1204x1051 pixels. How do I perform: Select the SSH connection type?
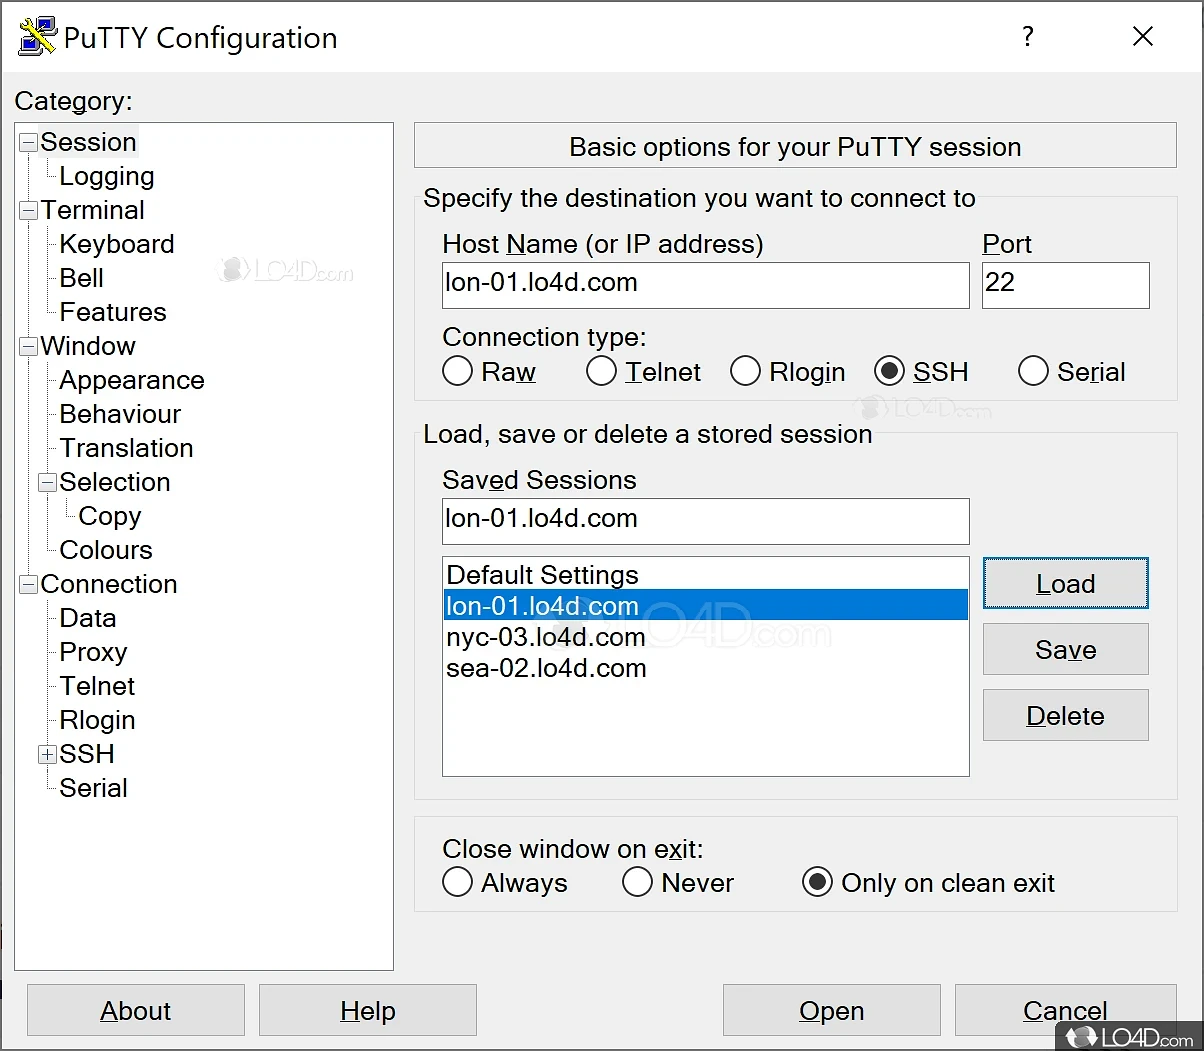889,372
